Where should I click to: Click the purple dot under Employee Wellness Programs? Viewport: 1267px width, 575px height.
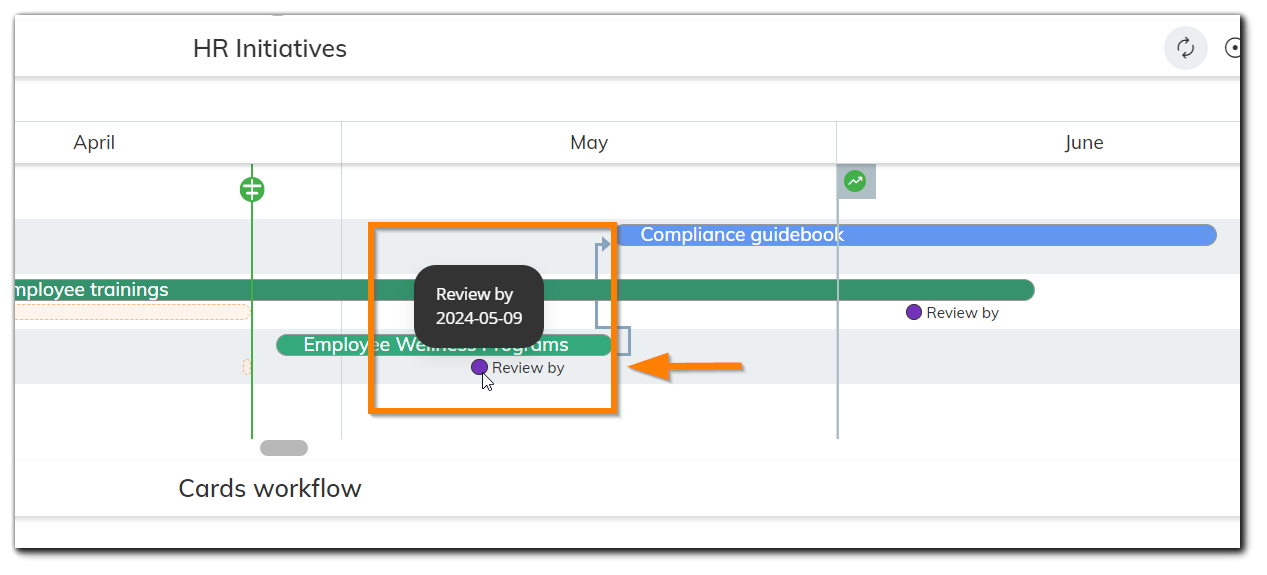click(x=479, y=367)
